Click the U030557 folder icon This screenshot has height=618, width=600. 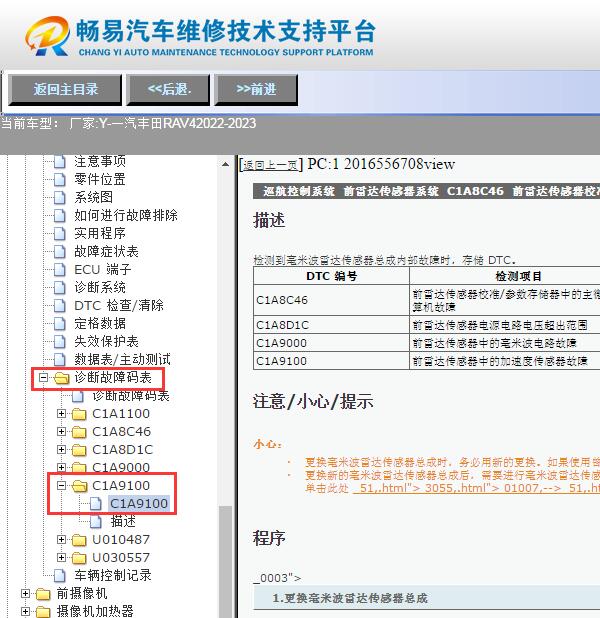pos(80,558)
